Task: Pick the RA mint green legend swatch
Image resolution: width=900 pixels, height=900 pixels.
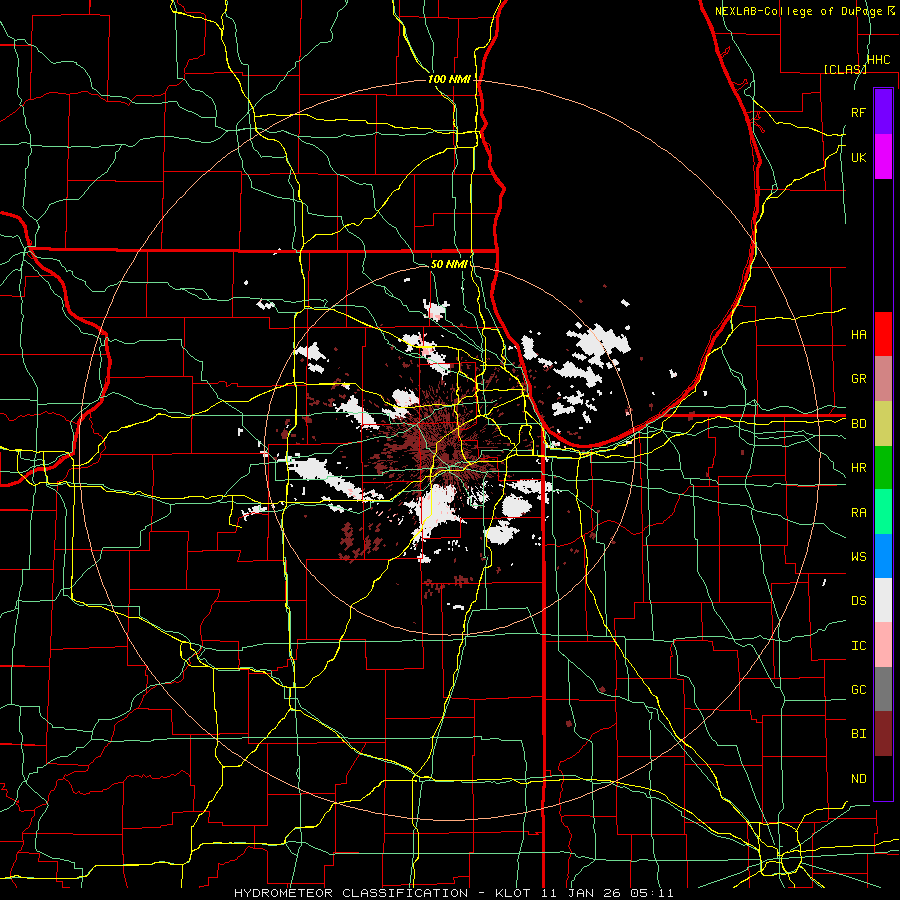Action: point(883,512)
